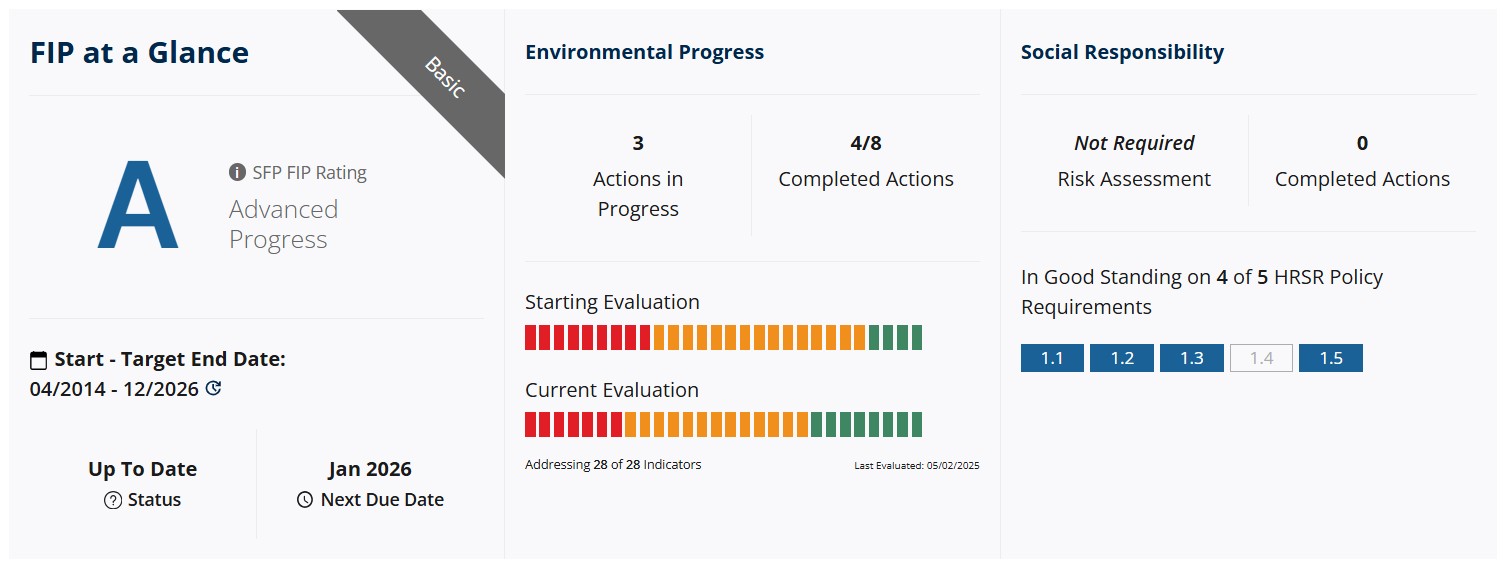Click the clock icon beside Next Due Date
This screenshot has width=1505, height=569.
click(305, 500)
